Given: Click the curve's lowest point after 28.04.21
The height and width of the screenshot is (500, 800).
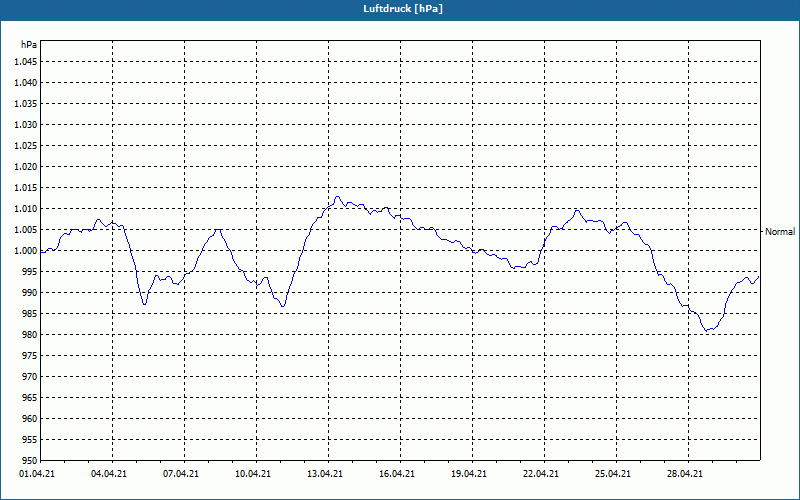Looking at the screenshot, I should click(707, 331).
